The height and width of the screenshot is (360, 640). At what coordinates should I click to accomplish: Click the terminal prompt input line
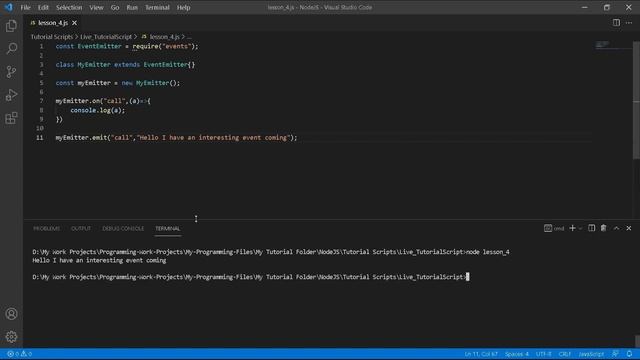[251, 277]
